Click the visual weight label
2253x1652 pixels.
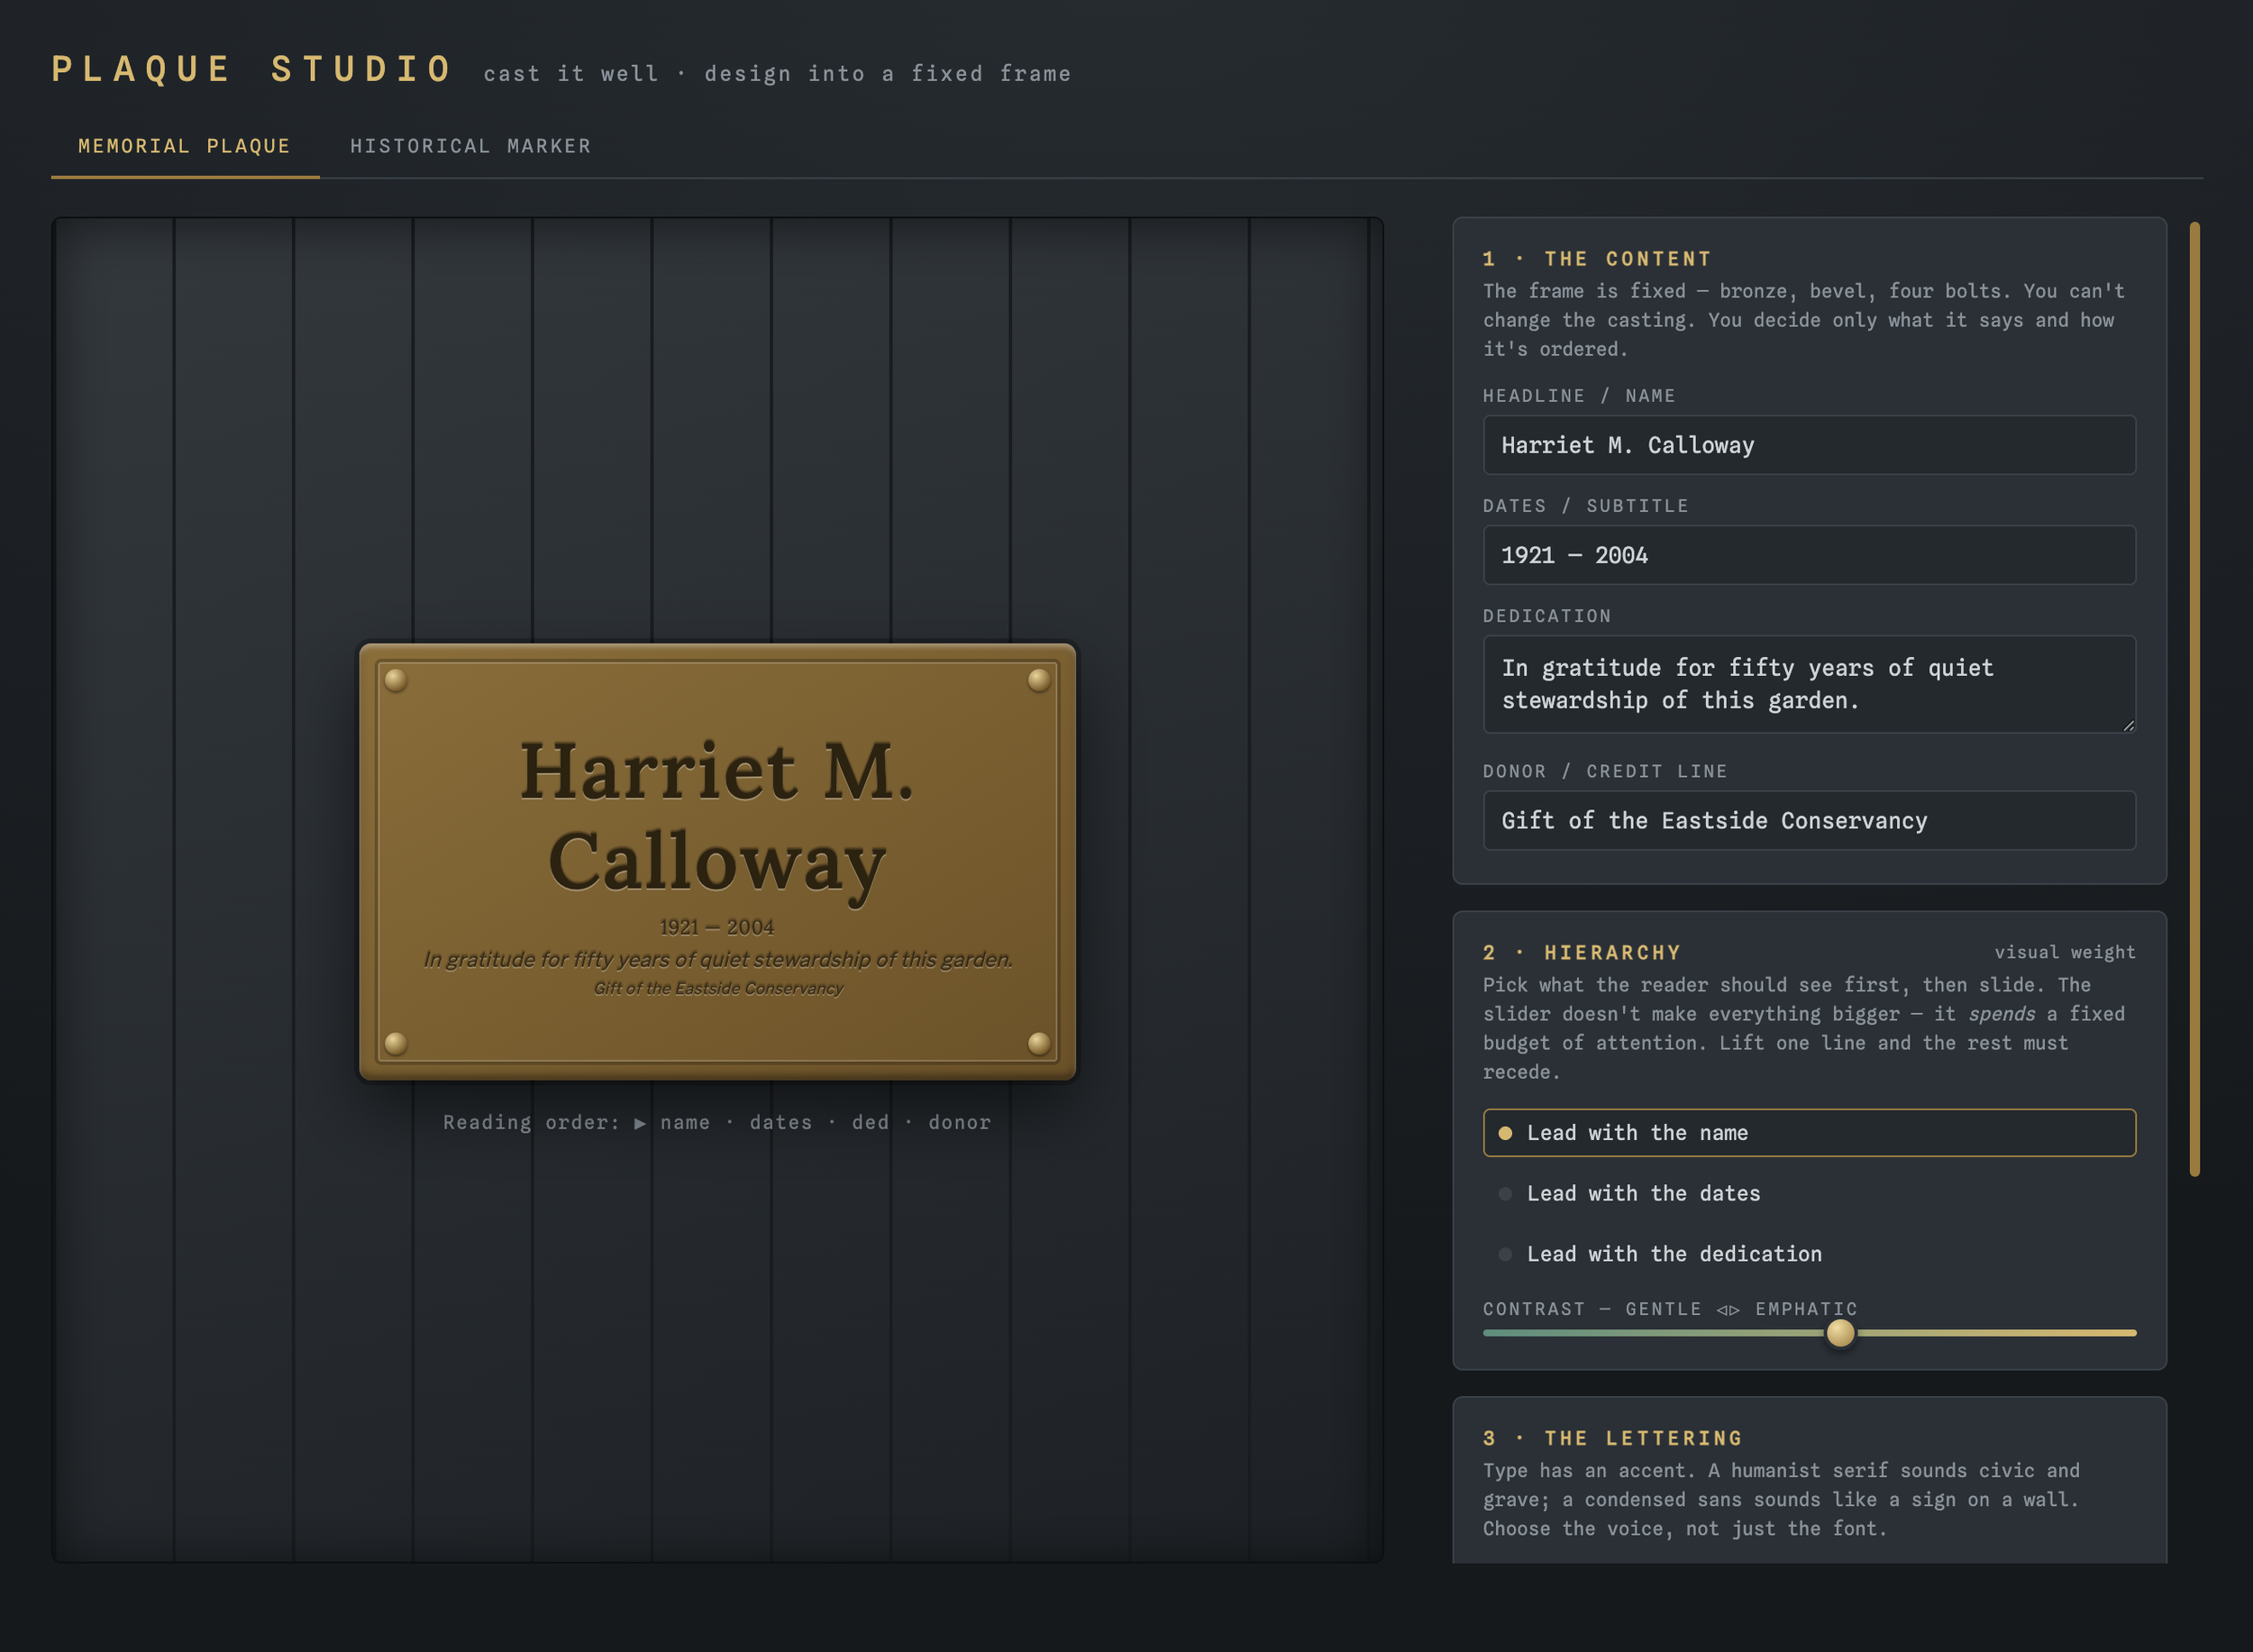click(x=2065, y=953)
